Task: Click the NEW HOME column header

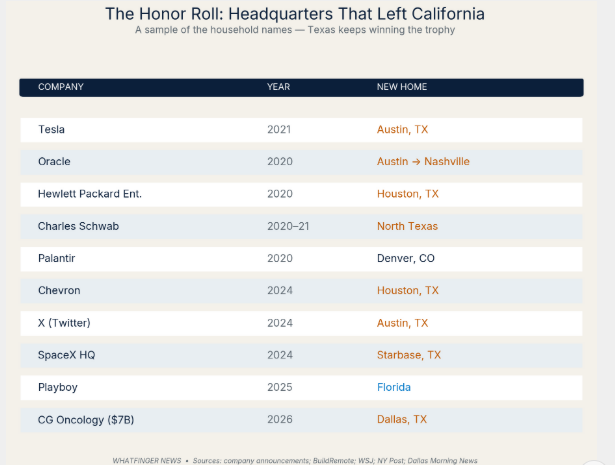Action: coord(402,87)
